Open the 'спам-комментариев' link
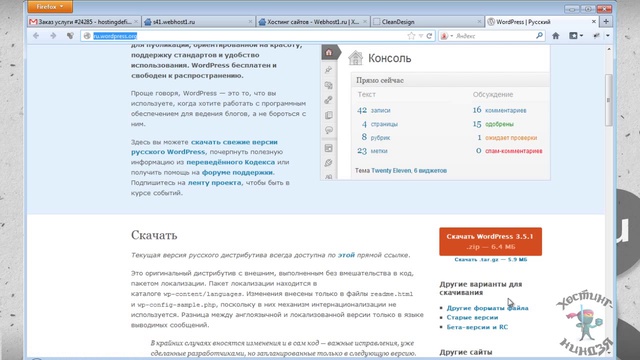640x360 pixels. click(513, 151)
